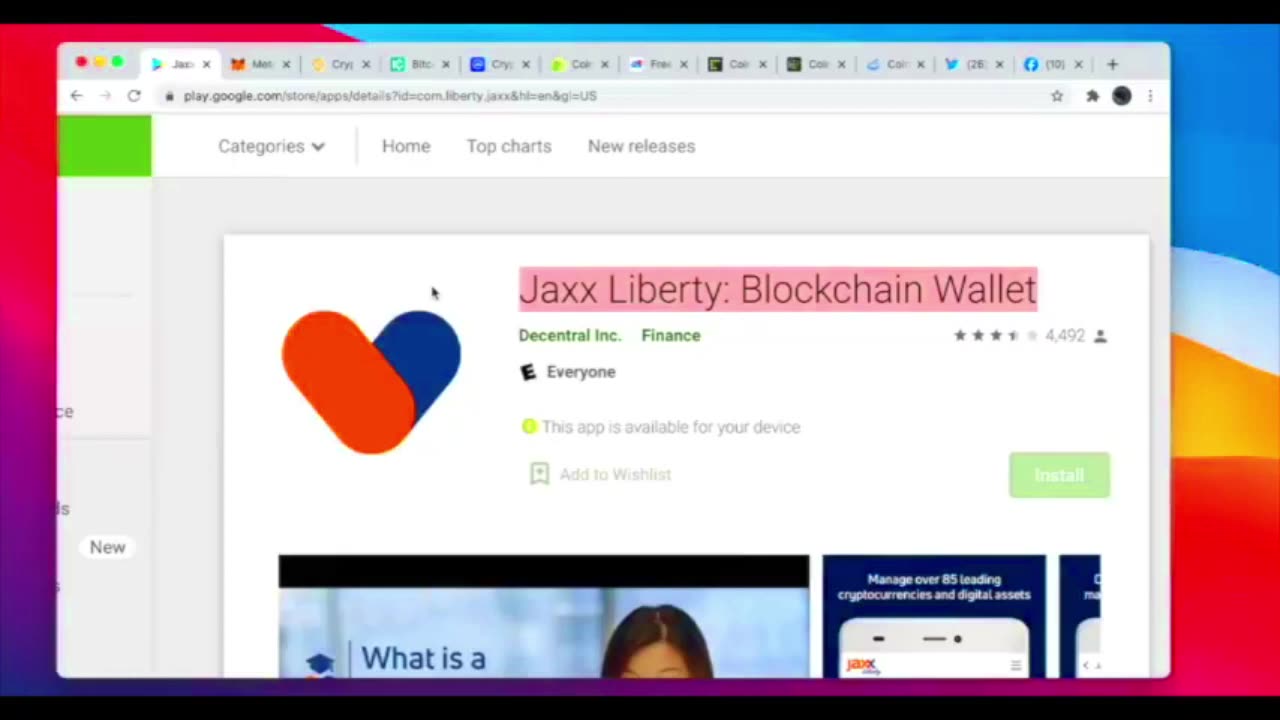Open New releases
This screenshot has height=720, width=1280.
pos(641,146)
